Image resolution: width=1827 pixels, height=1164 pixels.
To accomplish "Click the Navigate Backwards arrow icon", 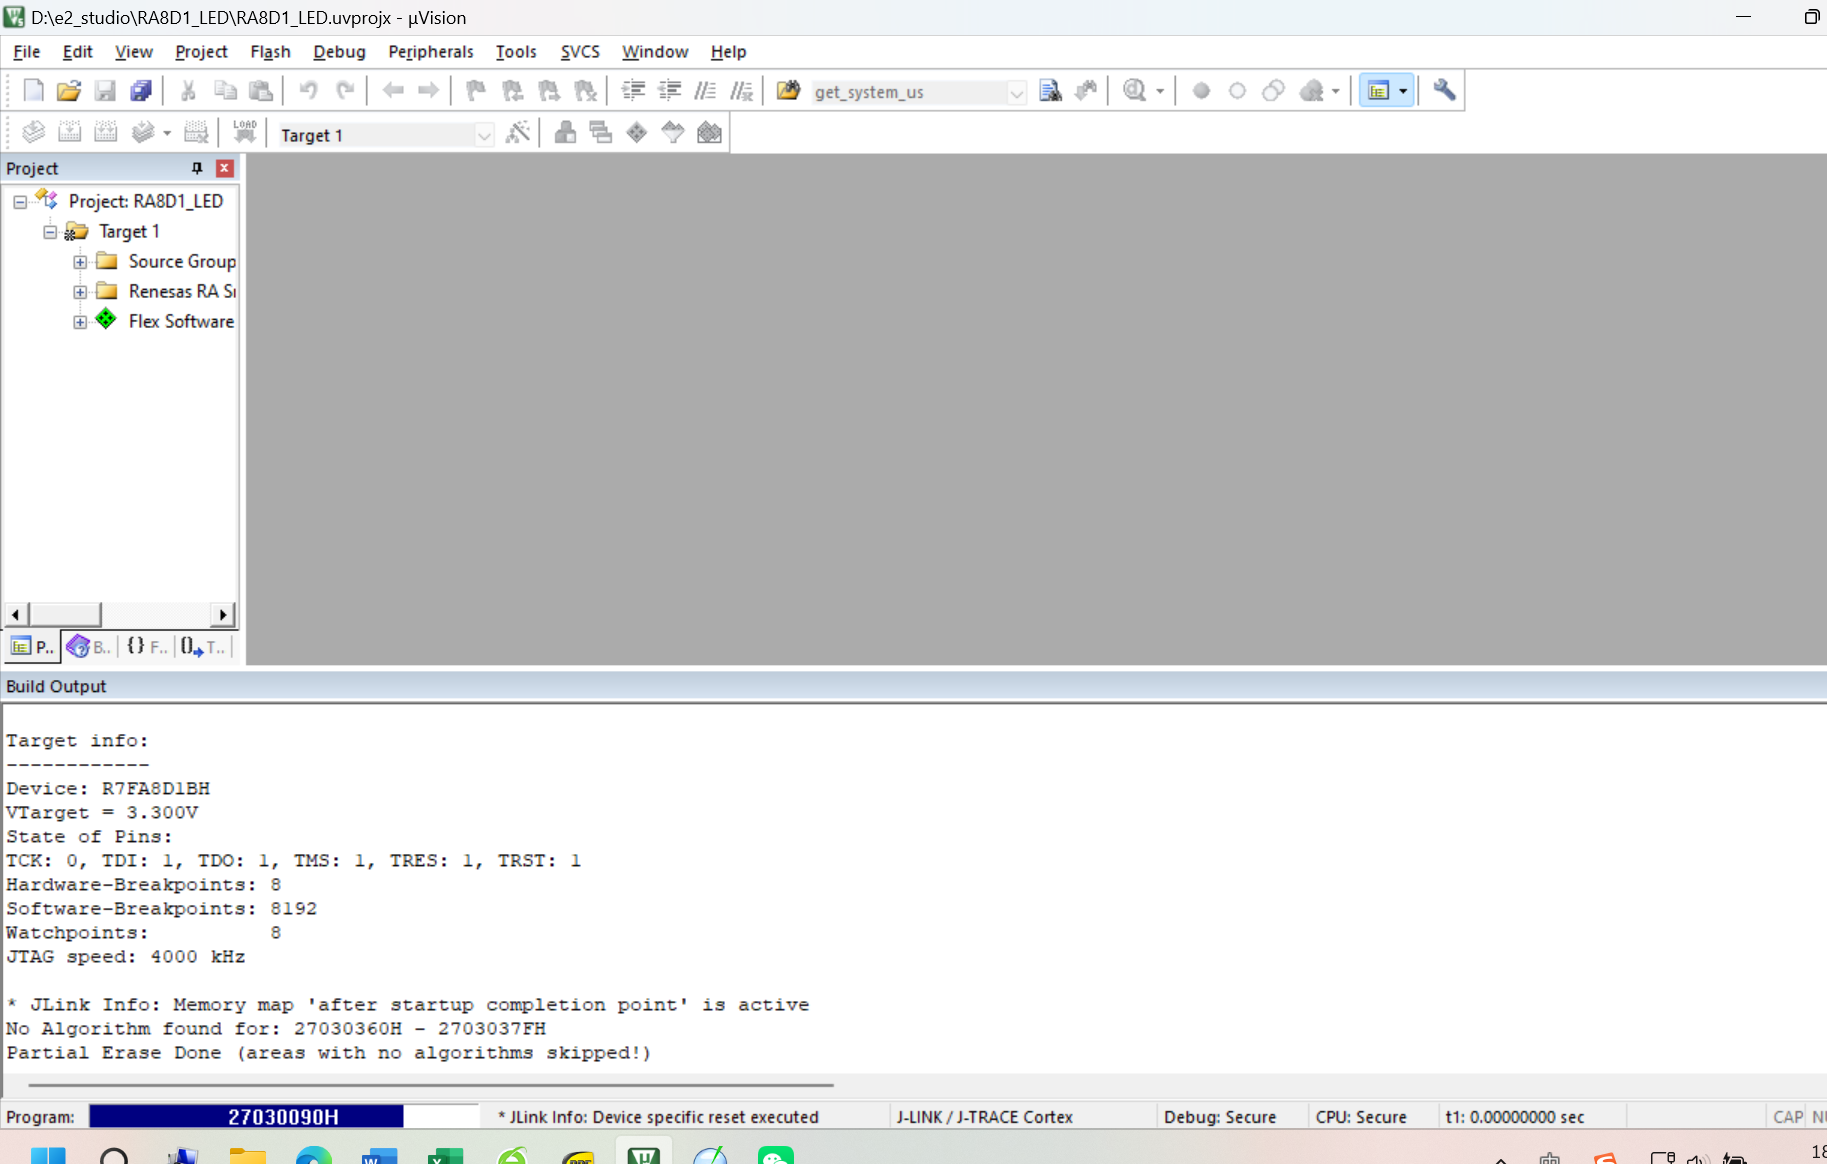I will [393, 91].
